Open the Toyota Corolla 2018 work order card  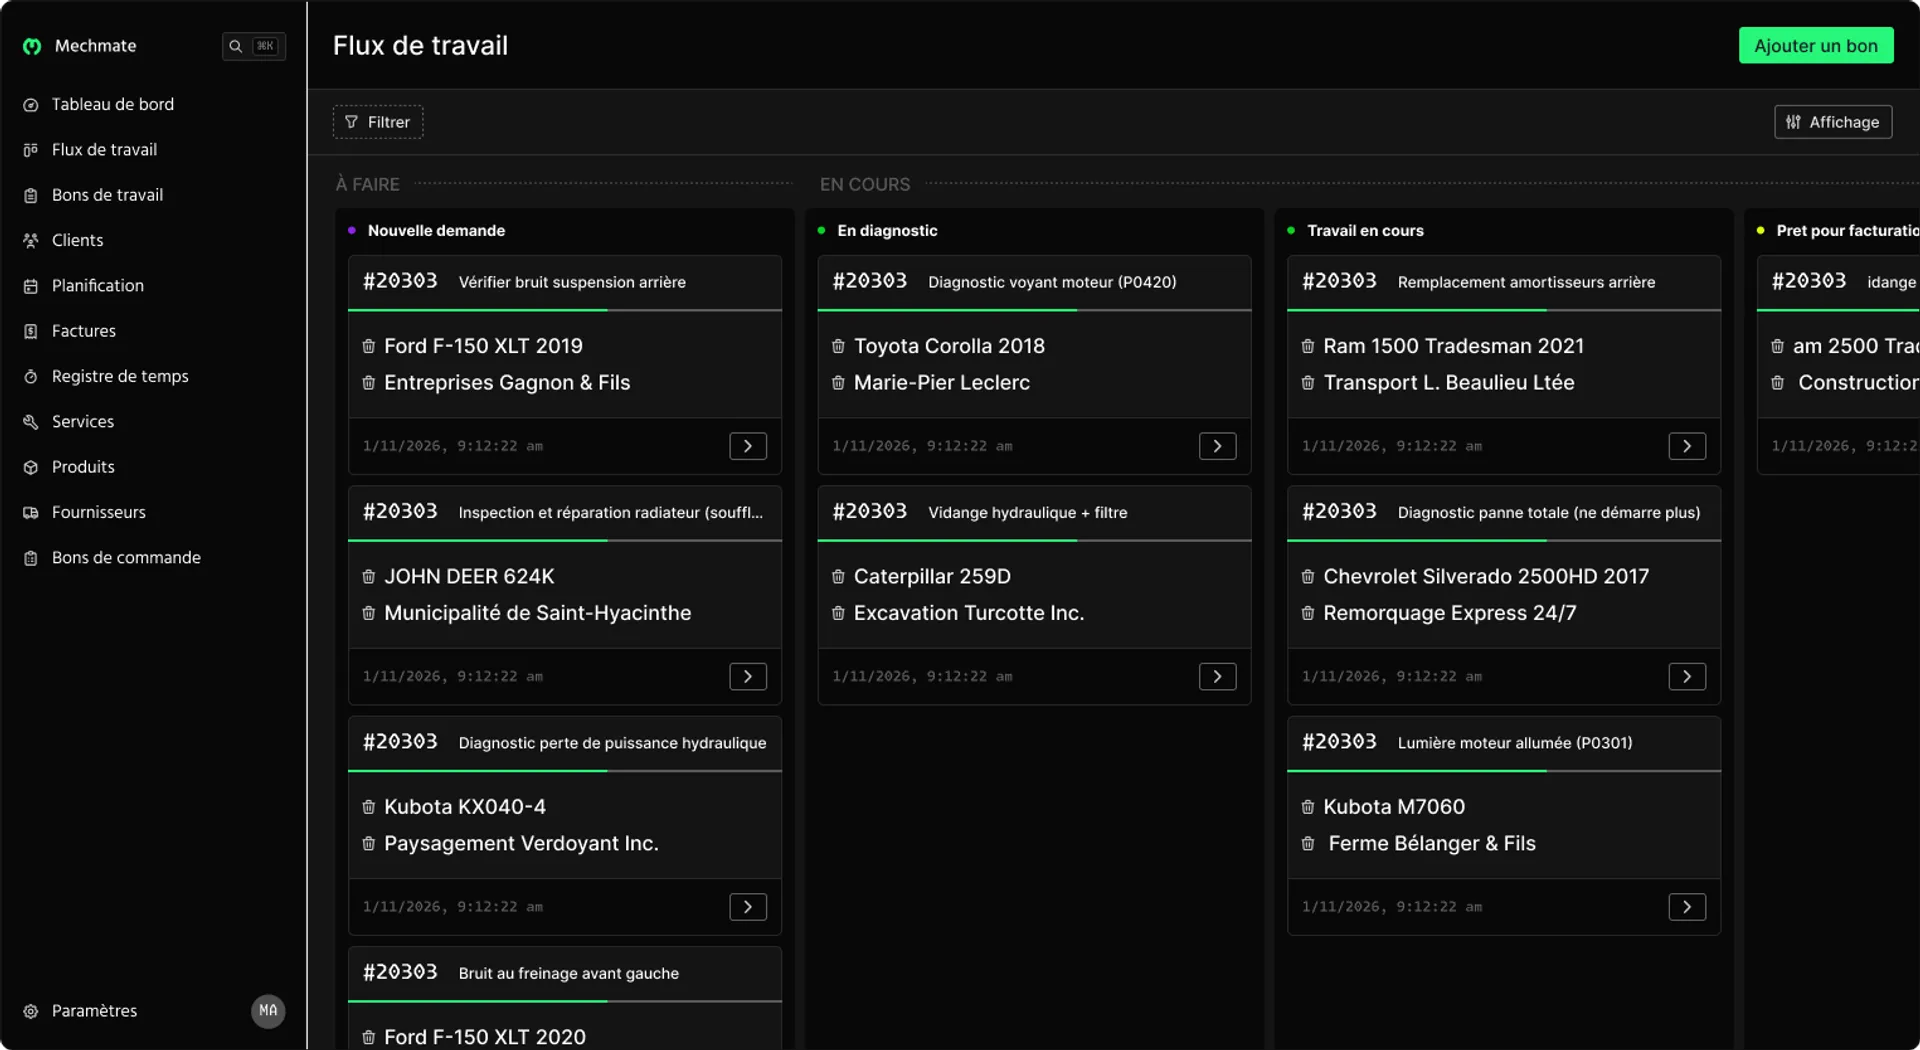coord(1033,364)
